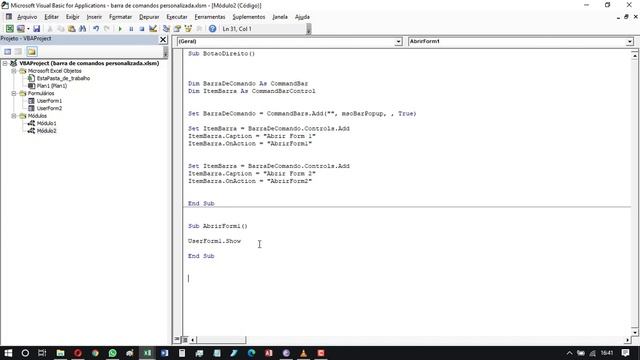Click the code window scroll-up arrow
This screenshot has height=360, width=640.
(x=635, y=56)
